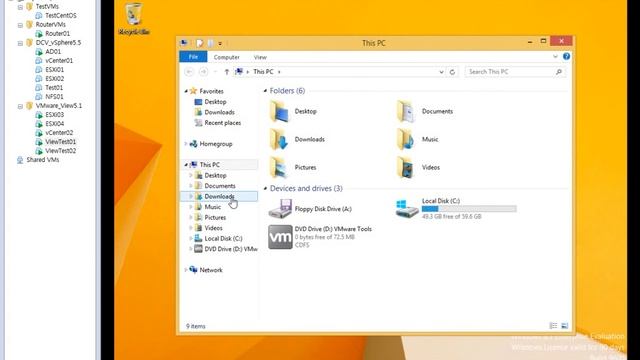Select Downloads under This PC in navigation pane
The width and height of the screenshot is (640, 360).
tap(219, 196)
